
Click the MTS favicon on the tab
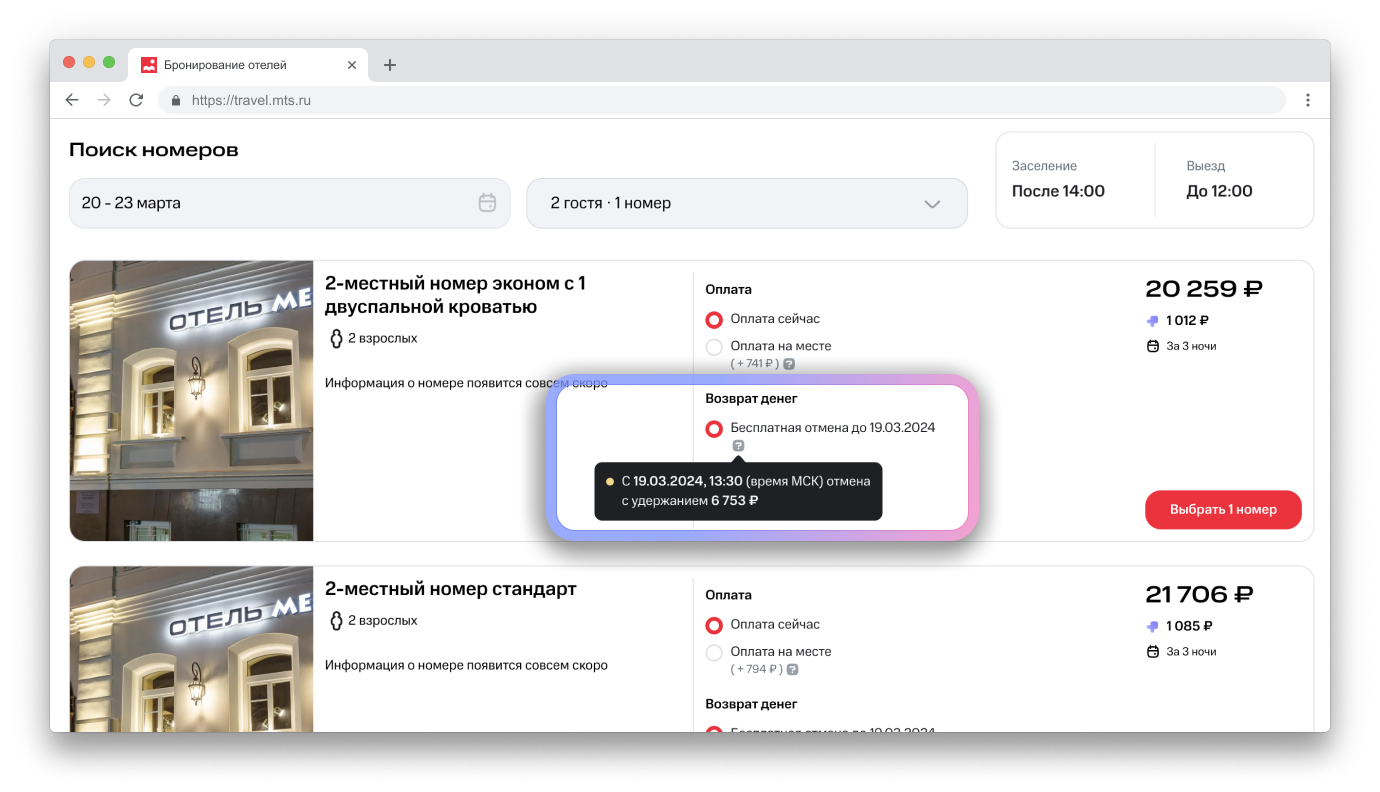(x=149, y=65)
